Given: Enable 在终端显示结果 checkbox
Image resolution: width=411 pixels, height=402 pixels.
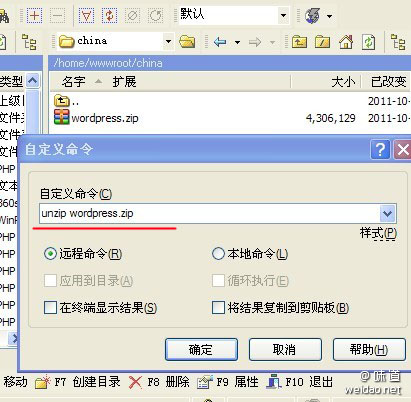Looking at the screenshot, I should pos(50,307).
